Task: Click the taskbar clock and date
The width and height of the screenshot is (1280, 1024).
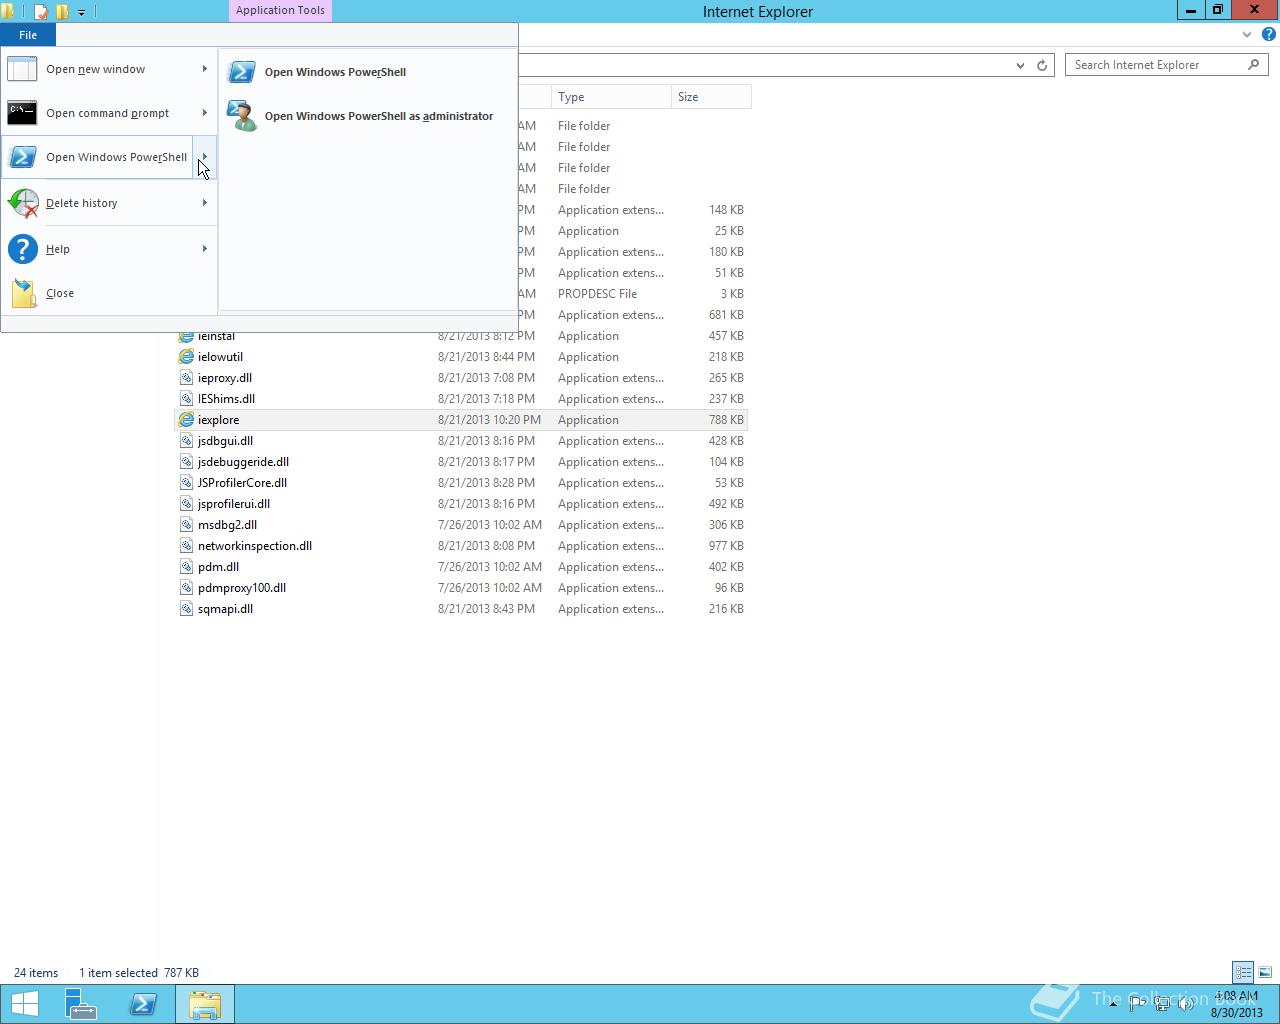Action: pos(1237,1004)
